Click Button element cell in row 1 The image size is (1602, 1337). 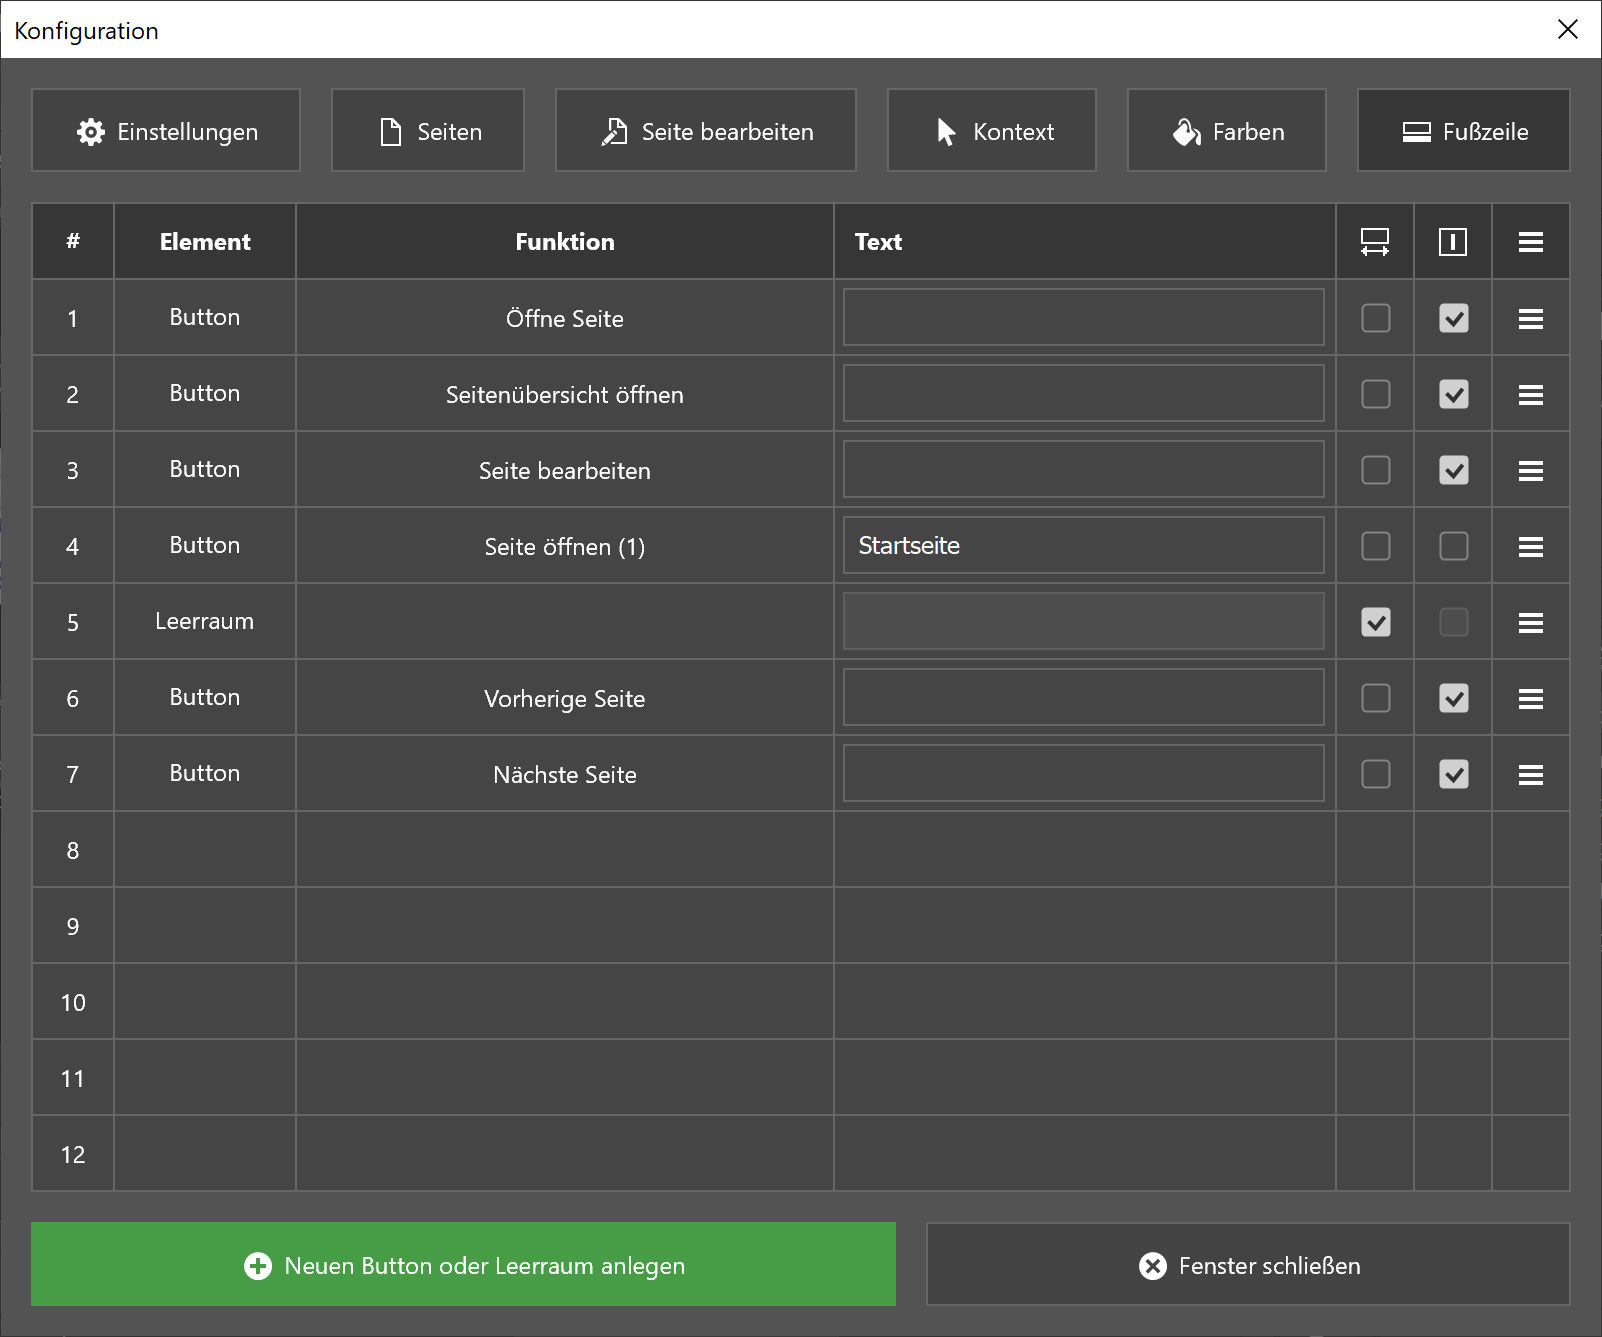pos(205,318)
